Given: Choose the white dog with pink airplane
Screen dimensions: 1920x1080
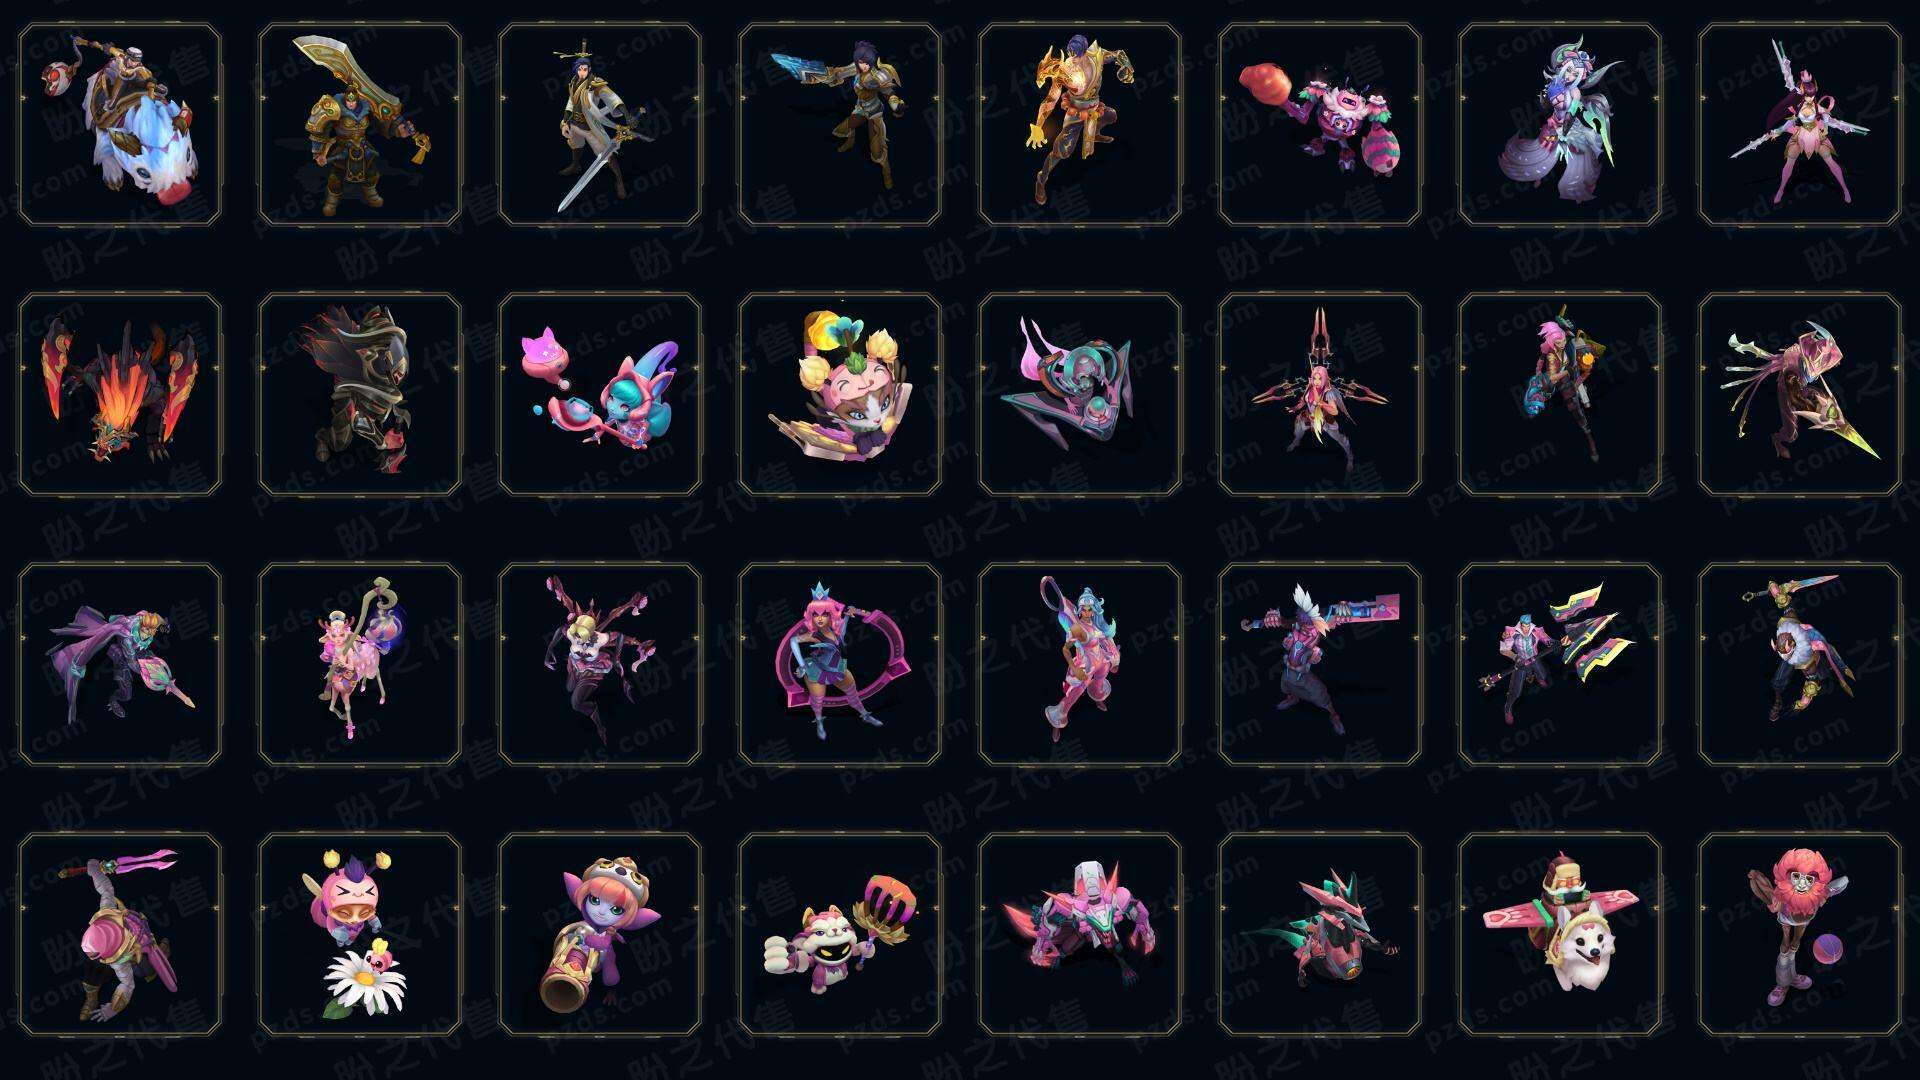Looking at the screenshot, I should click(x=1560, y=934).
